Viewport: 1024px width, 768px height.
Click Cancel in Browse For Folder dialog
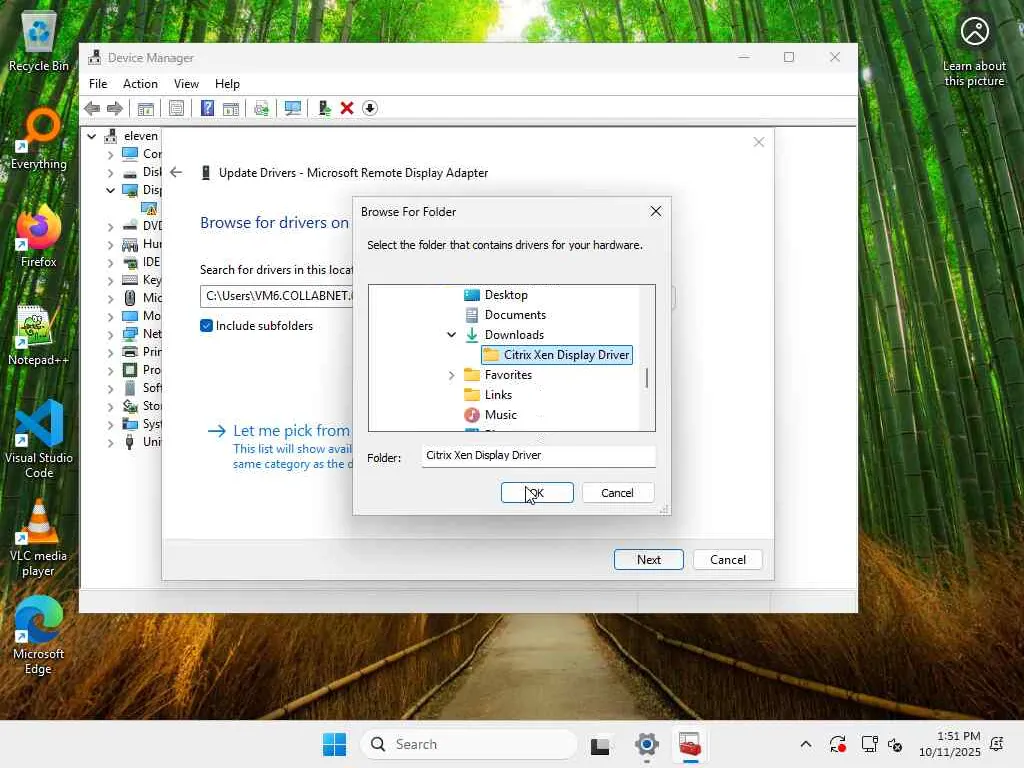[x=617, y=493]
